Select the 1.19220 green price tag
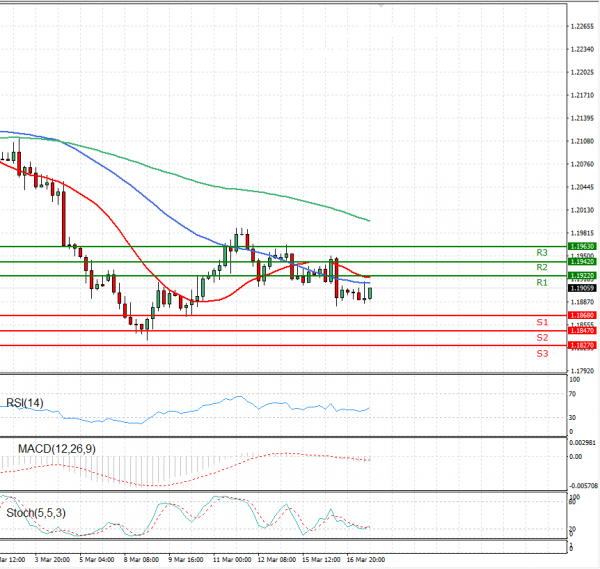The height and width of the screenshot is (569, 600). (x=582, y=276)
